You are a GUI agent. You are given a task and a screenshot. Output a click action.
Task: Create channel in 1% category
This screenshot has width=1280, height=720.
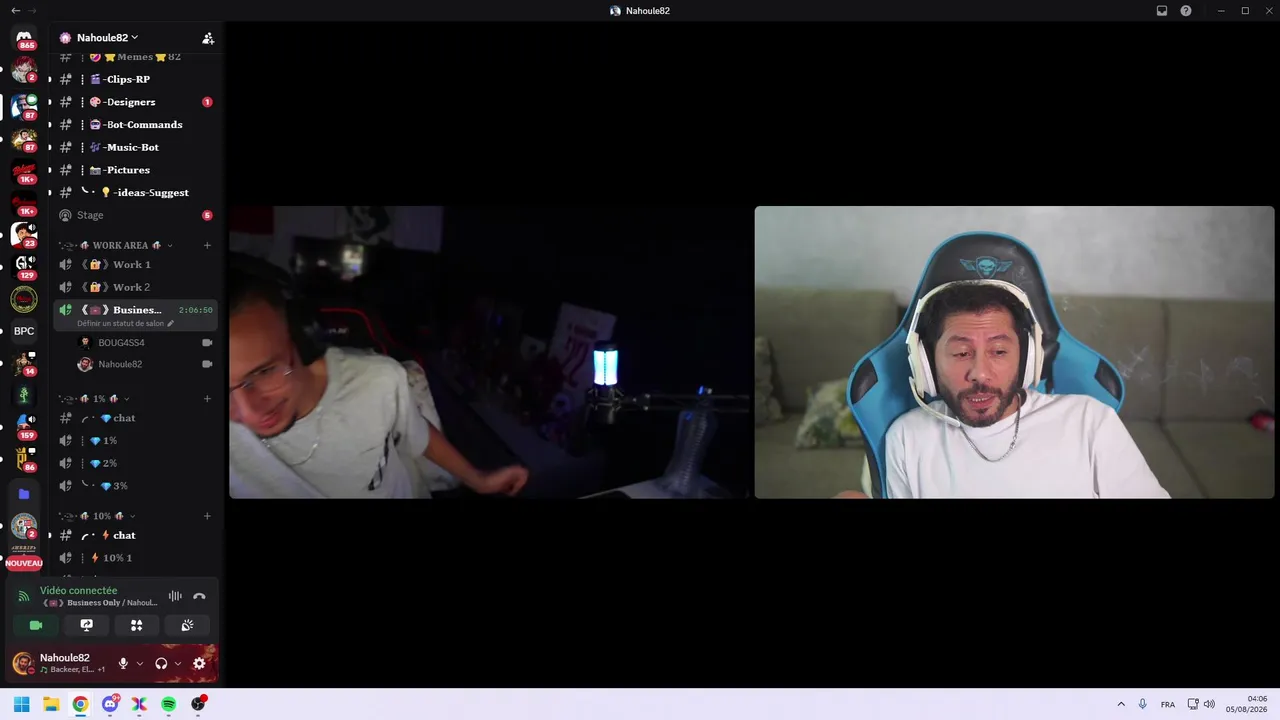point(207,399)
